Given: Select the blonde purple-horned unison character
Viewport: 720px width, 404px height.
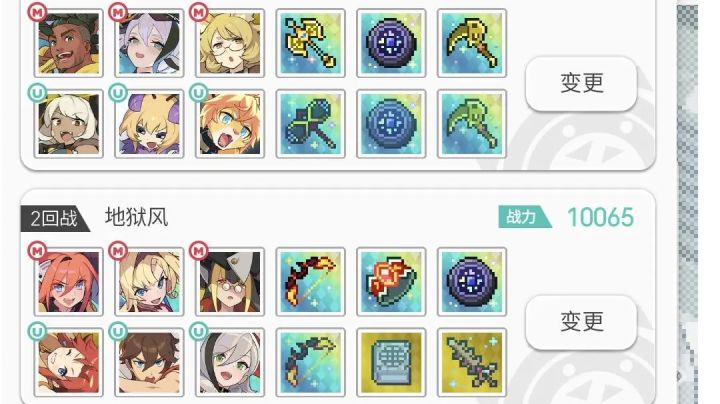Looking at the screenshot, I should click(149, 124).
